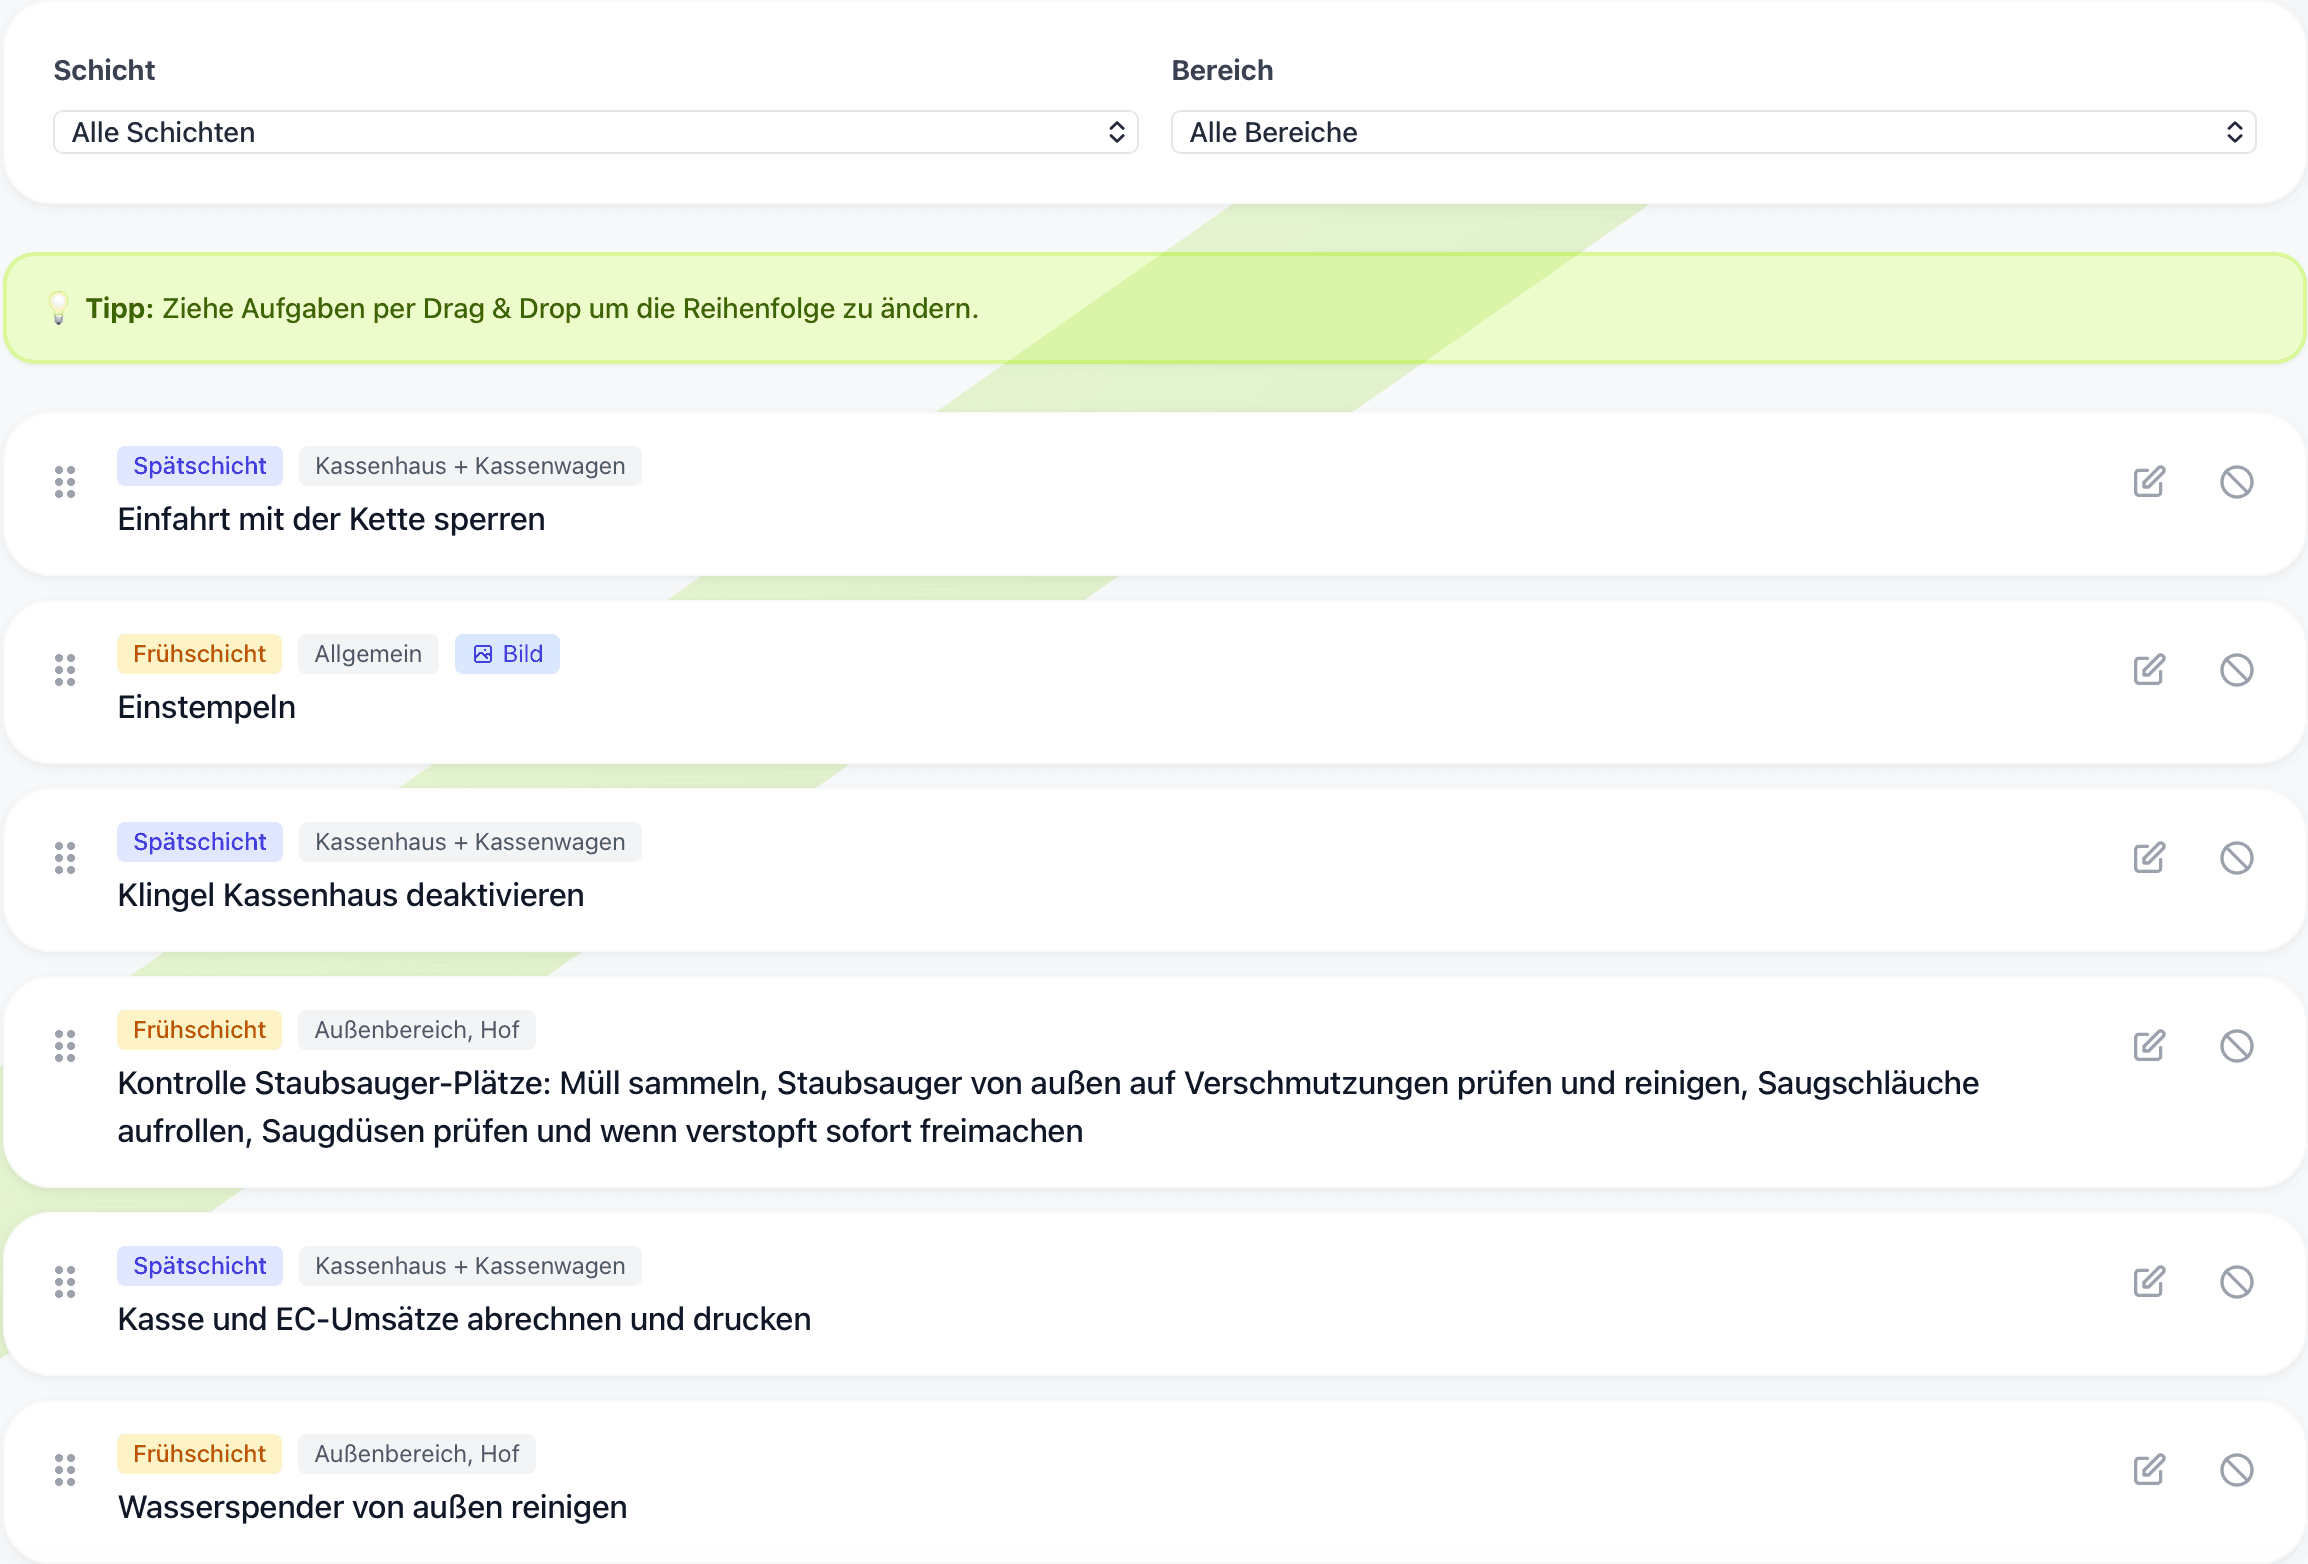
Task: Disable the "Kasse und EC-Umsätze abrechnen" task
Action: [x=2237, y=1281]
